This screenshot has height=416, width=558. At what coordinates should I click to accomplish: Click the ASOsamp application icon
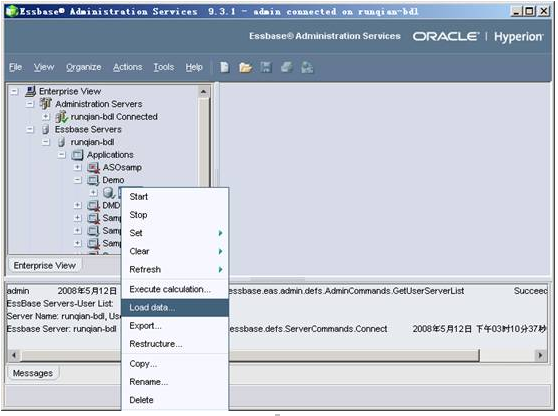(93, 168)
